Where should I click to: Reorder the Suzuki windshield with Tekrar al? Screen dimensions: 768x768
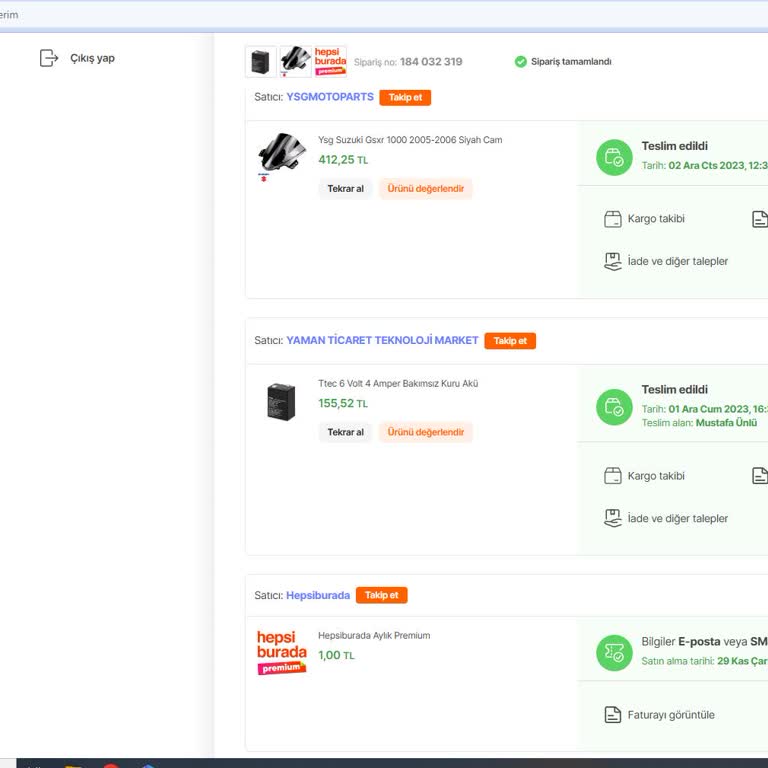tap(345, 189)
